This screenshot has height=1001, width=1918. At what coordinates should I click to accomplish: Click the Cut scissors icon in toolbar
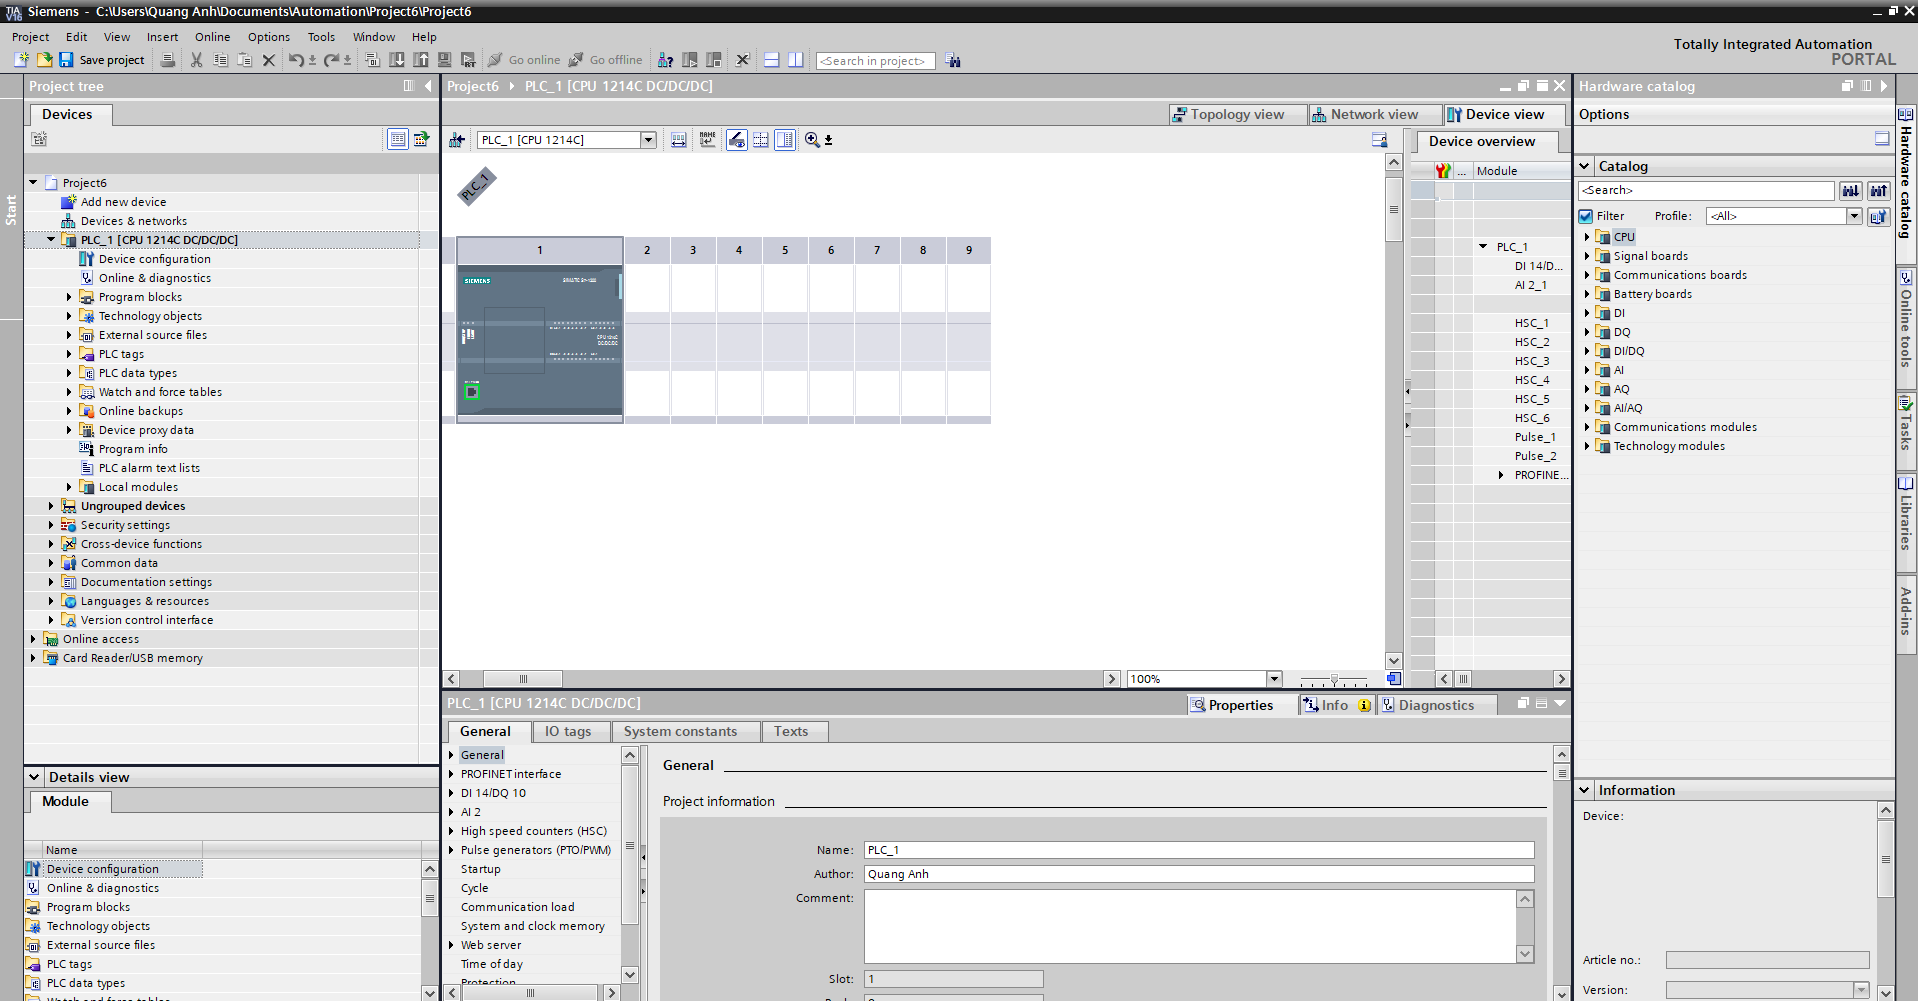196,60
